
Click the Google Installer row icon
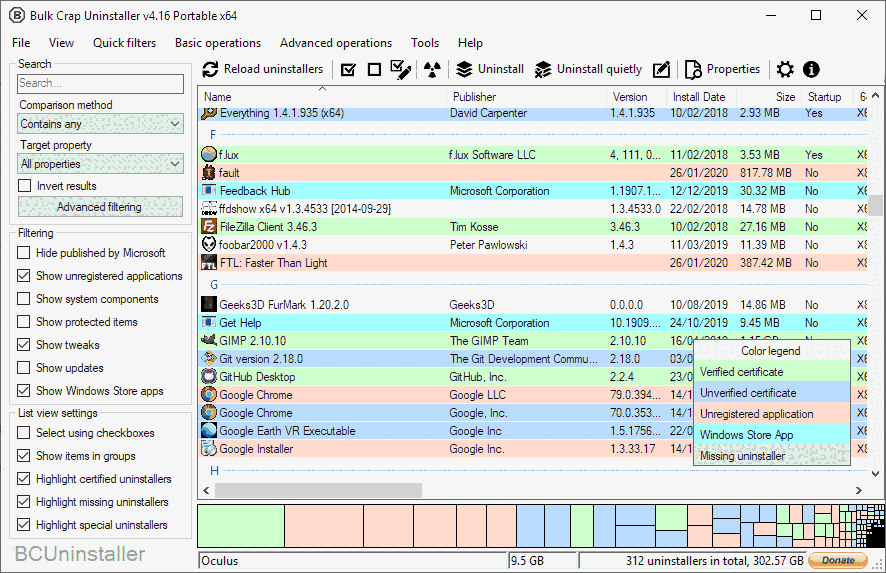(x=209, y=449)
